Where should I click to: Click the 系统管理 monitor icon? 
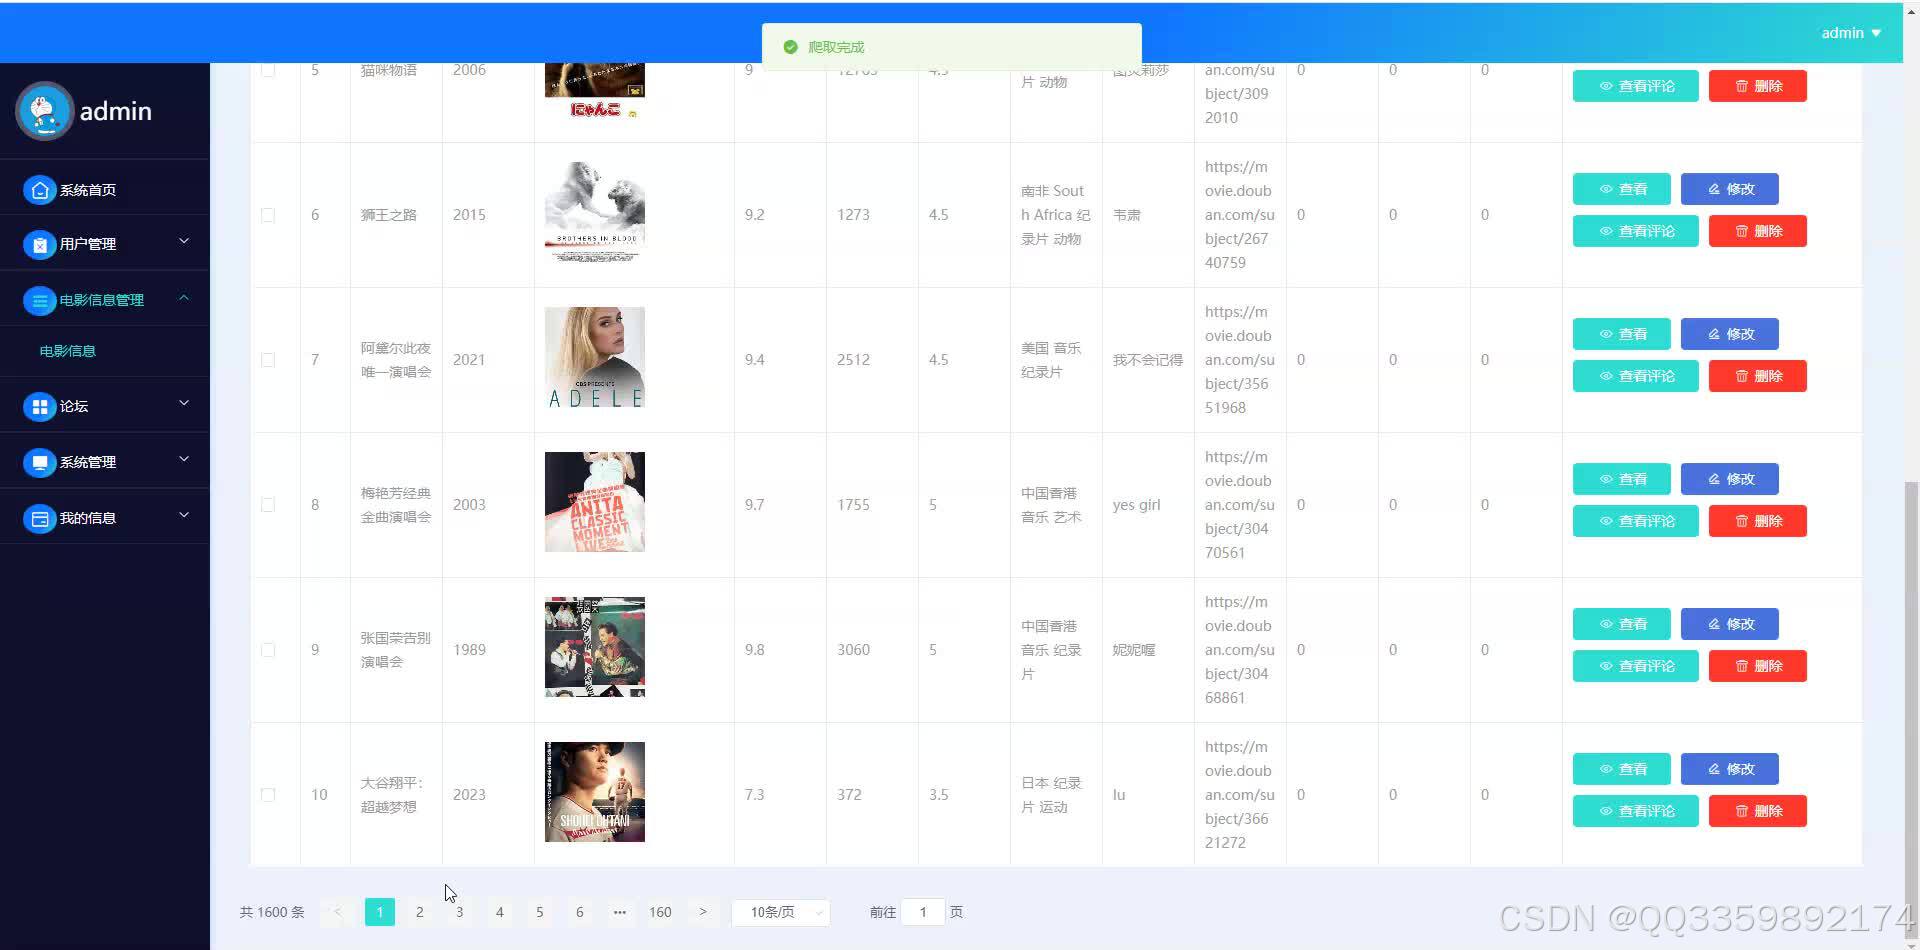[39, 462]
